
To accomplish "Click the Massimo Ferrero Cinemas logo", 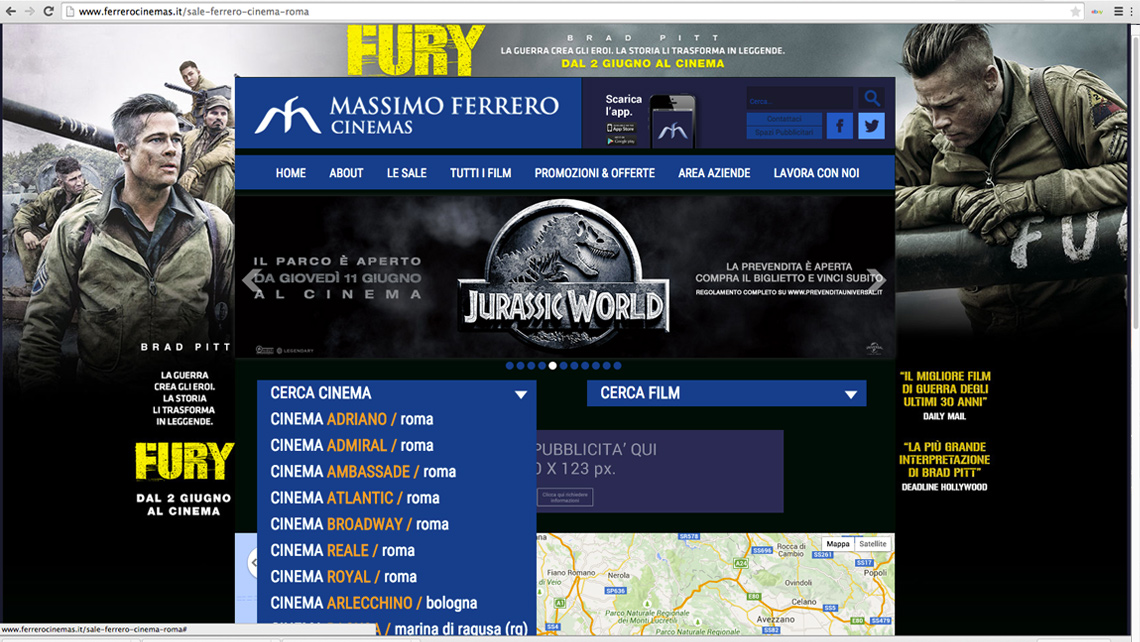I will pyautogui.click(x=407, y=115).
